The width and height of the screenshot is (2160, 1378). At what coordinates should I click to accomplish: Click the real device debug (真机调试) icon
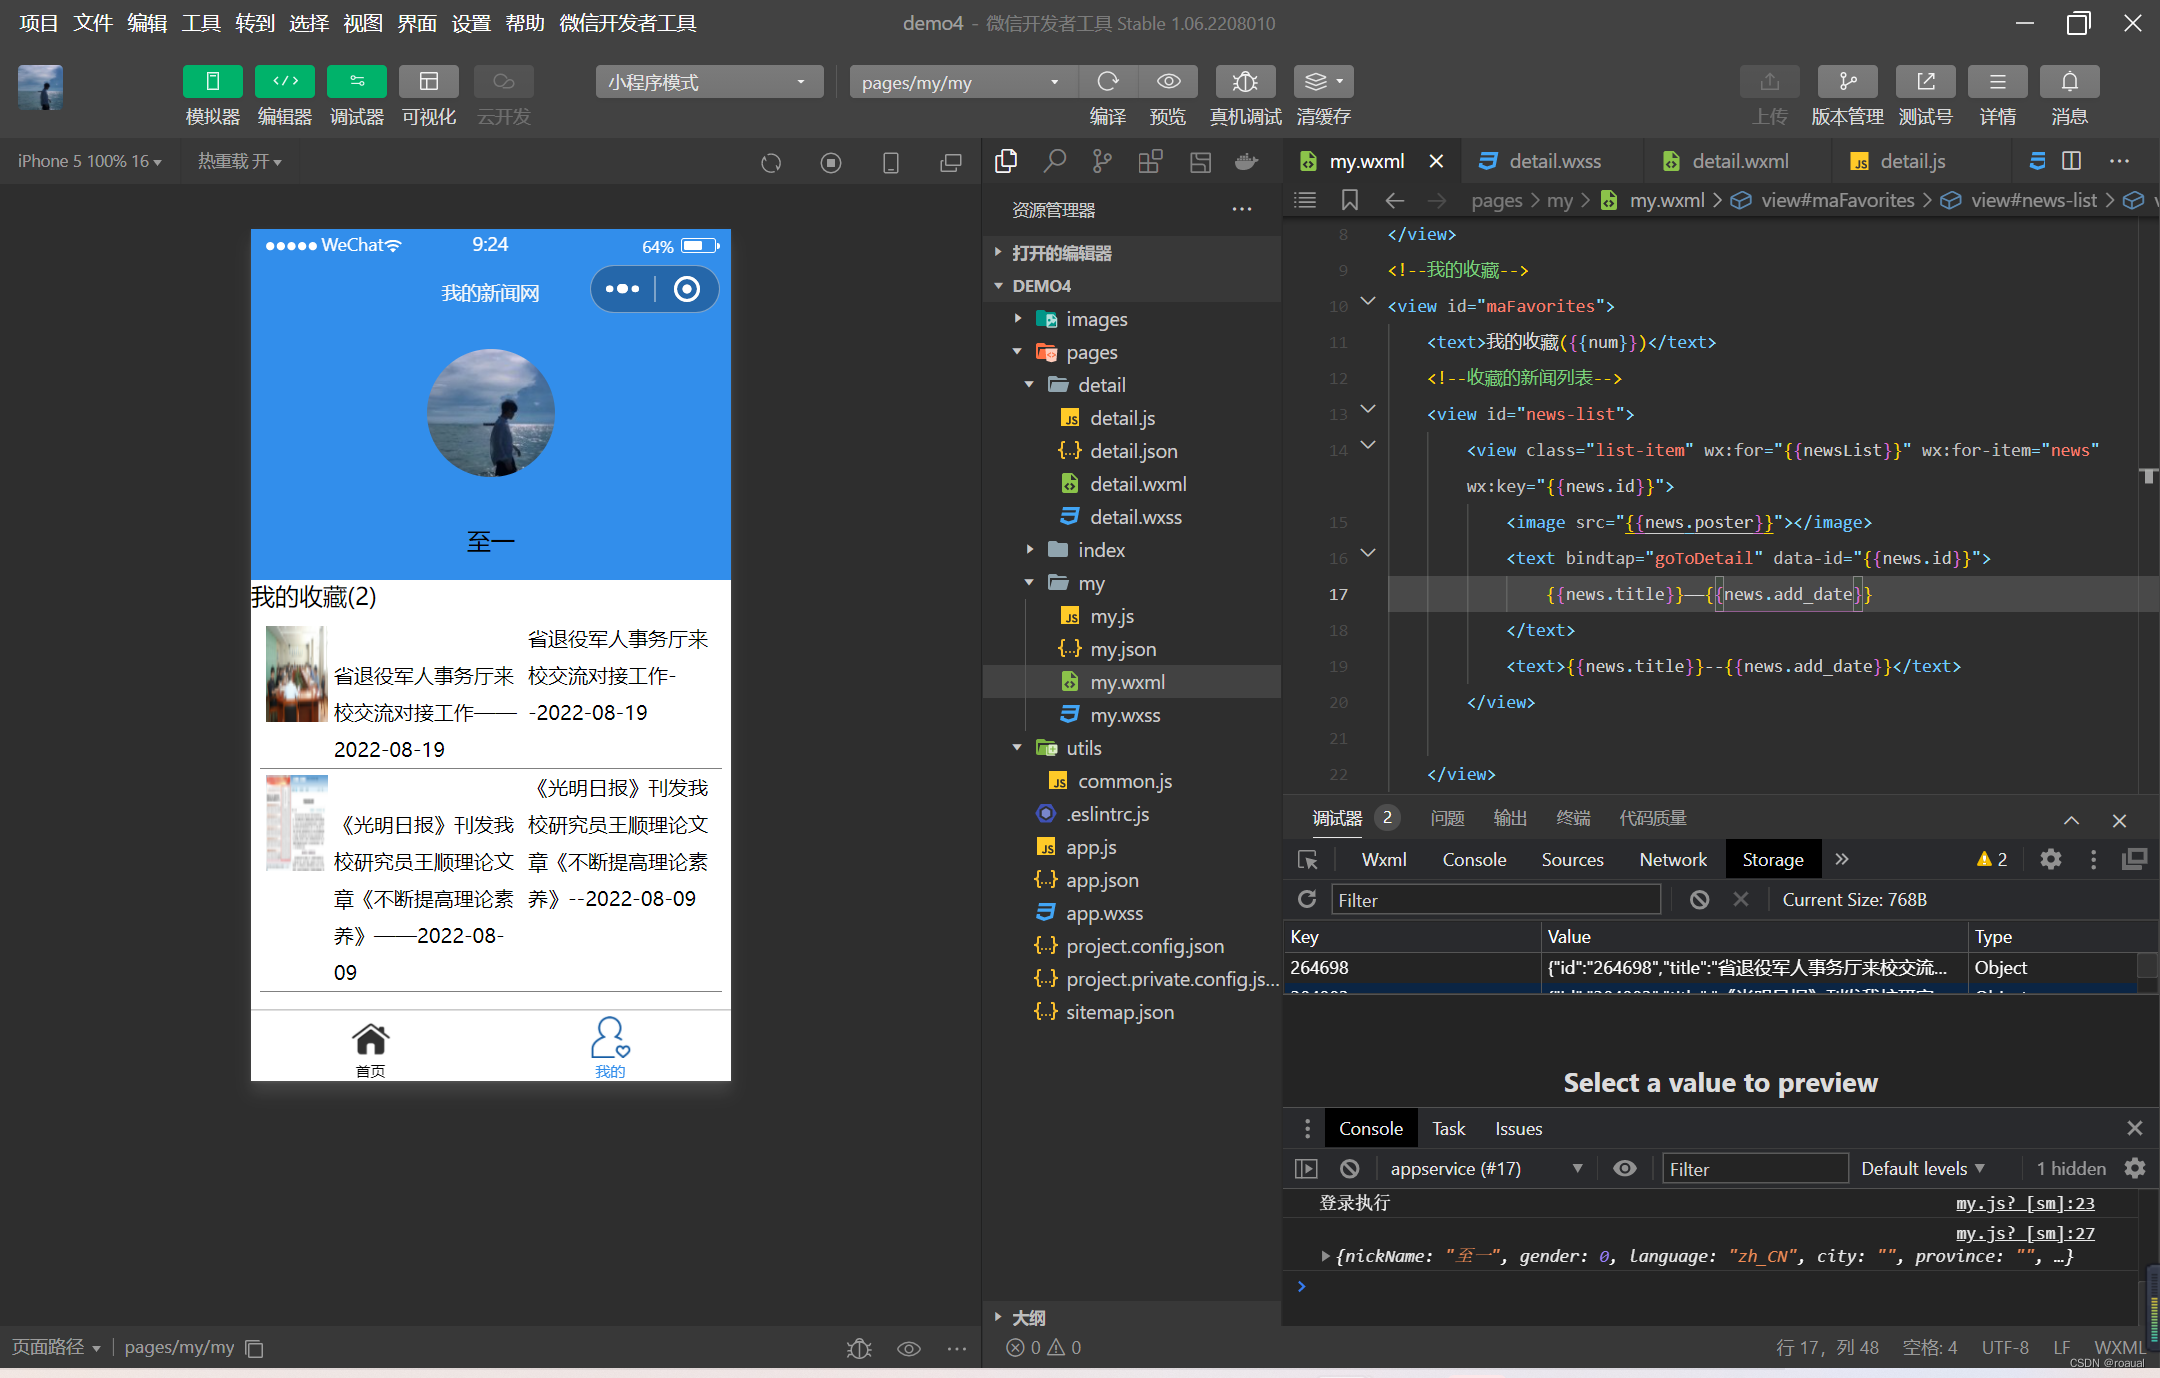(x=1244, y=82)
